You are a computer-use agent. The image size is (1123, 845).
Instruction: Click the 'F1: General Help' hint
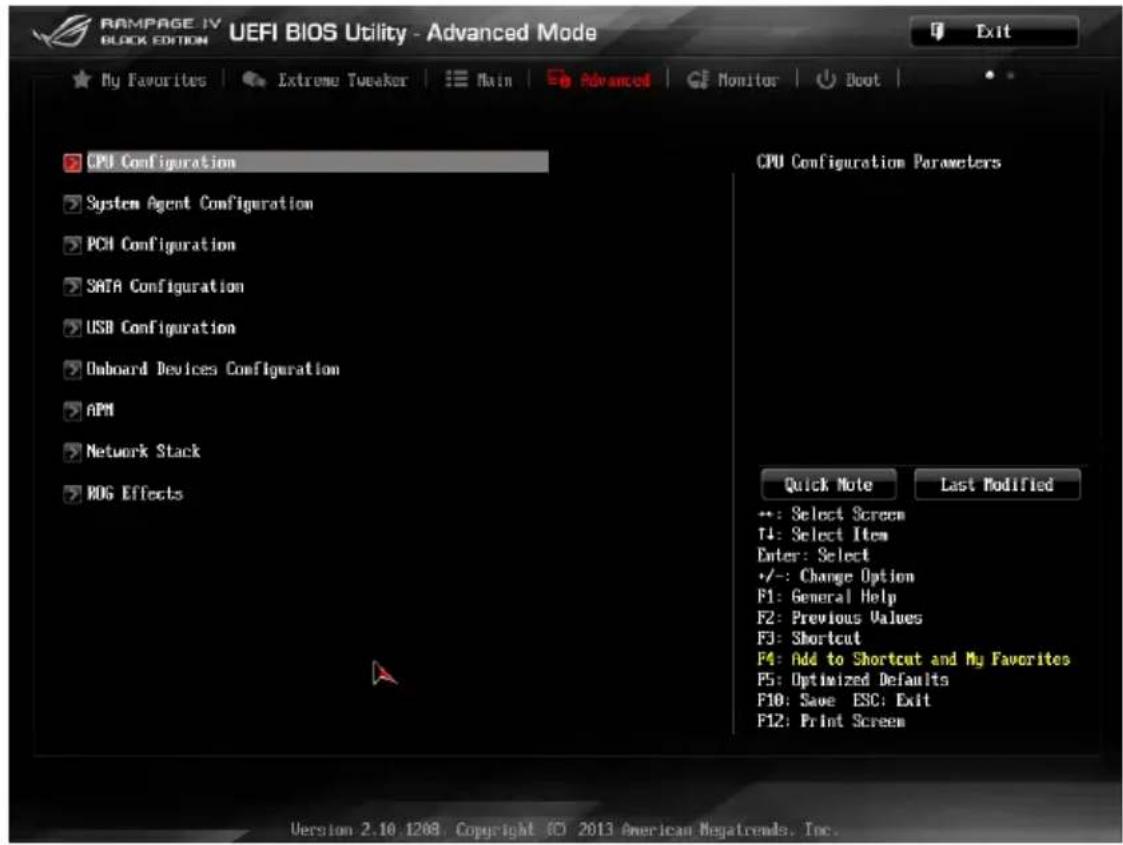826,597
